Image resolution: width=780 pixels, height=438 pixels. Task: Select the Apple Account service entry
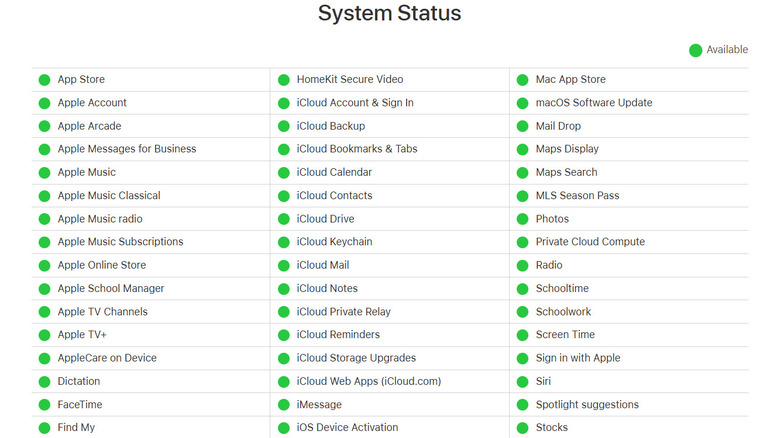click(92, 103)
